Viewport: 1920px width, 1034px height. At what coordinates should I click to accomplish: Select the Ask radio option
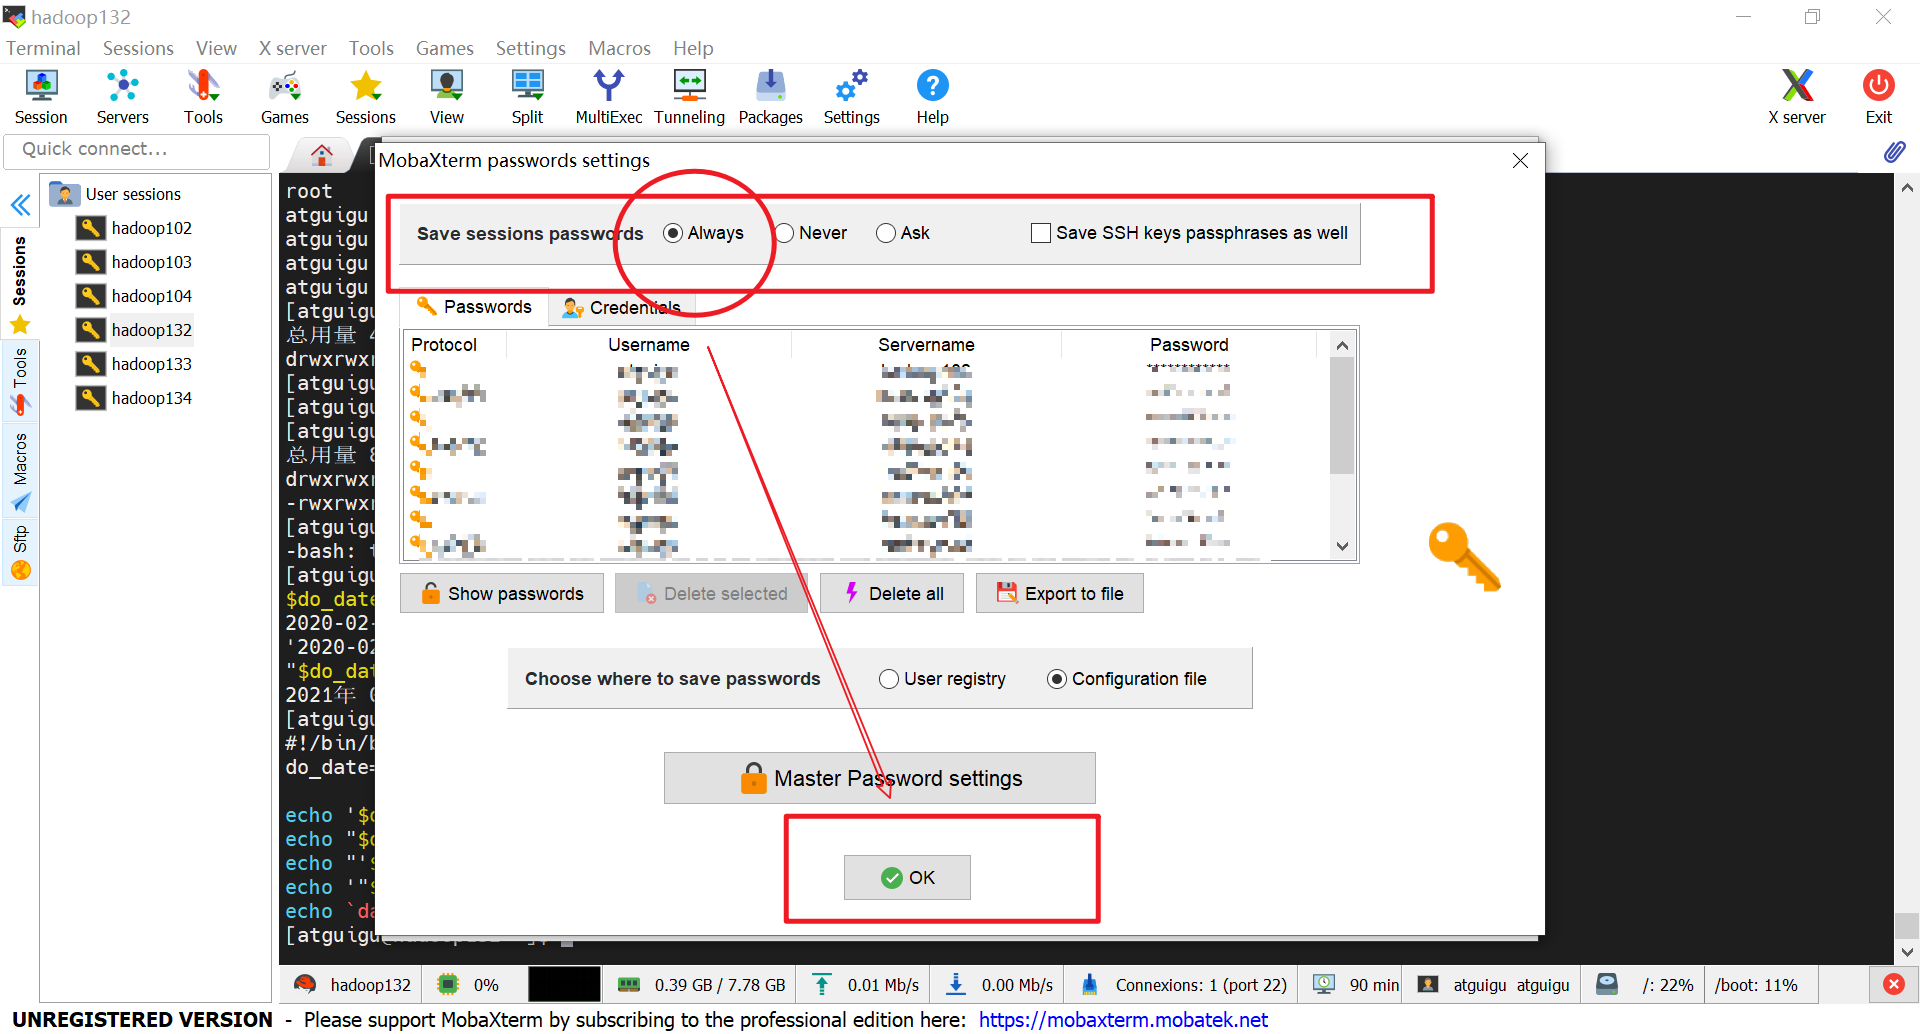(x=902, y=233)
